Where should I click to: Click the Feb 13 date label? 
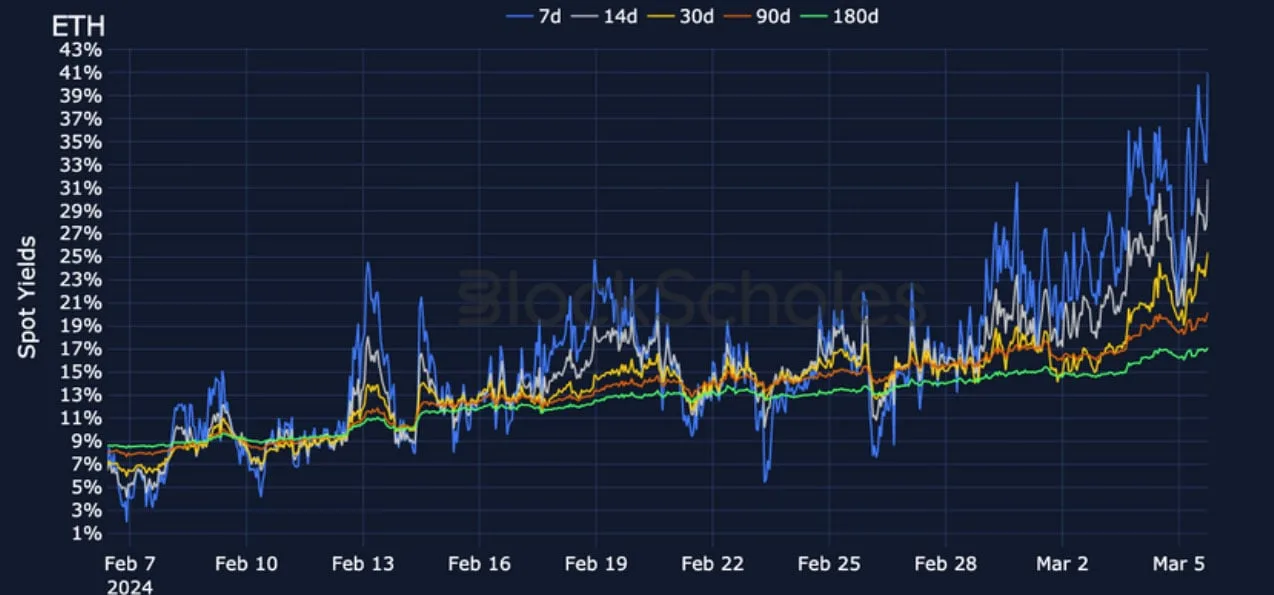coord(363,564)
